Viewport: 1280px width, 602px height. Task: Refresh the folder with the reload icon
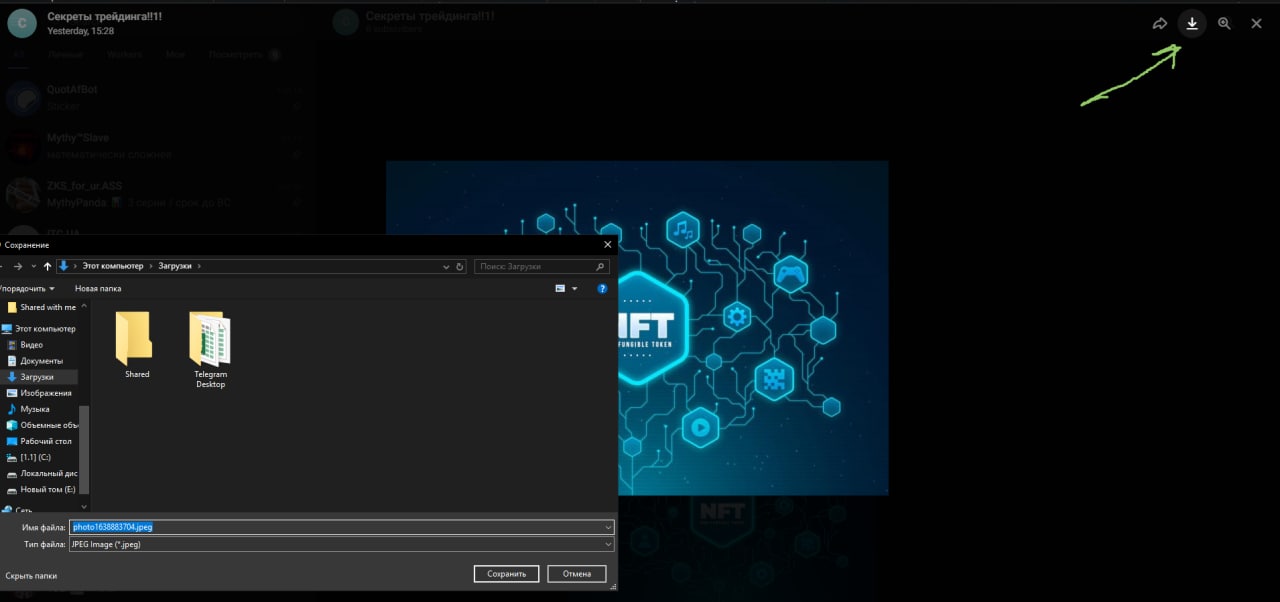click(x=460, y=267)
